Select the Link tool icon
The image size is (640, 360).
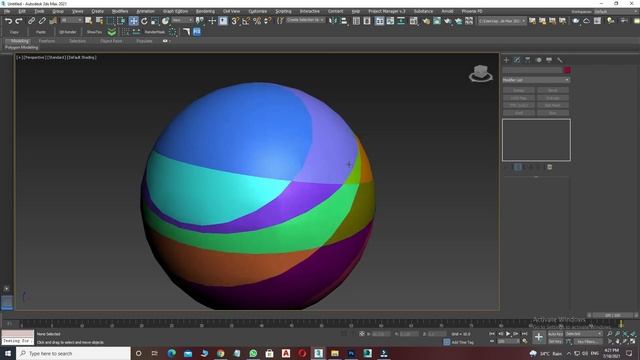click(x=31, y=21)
